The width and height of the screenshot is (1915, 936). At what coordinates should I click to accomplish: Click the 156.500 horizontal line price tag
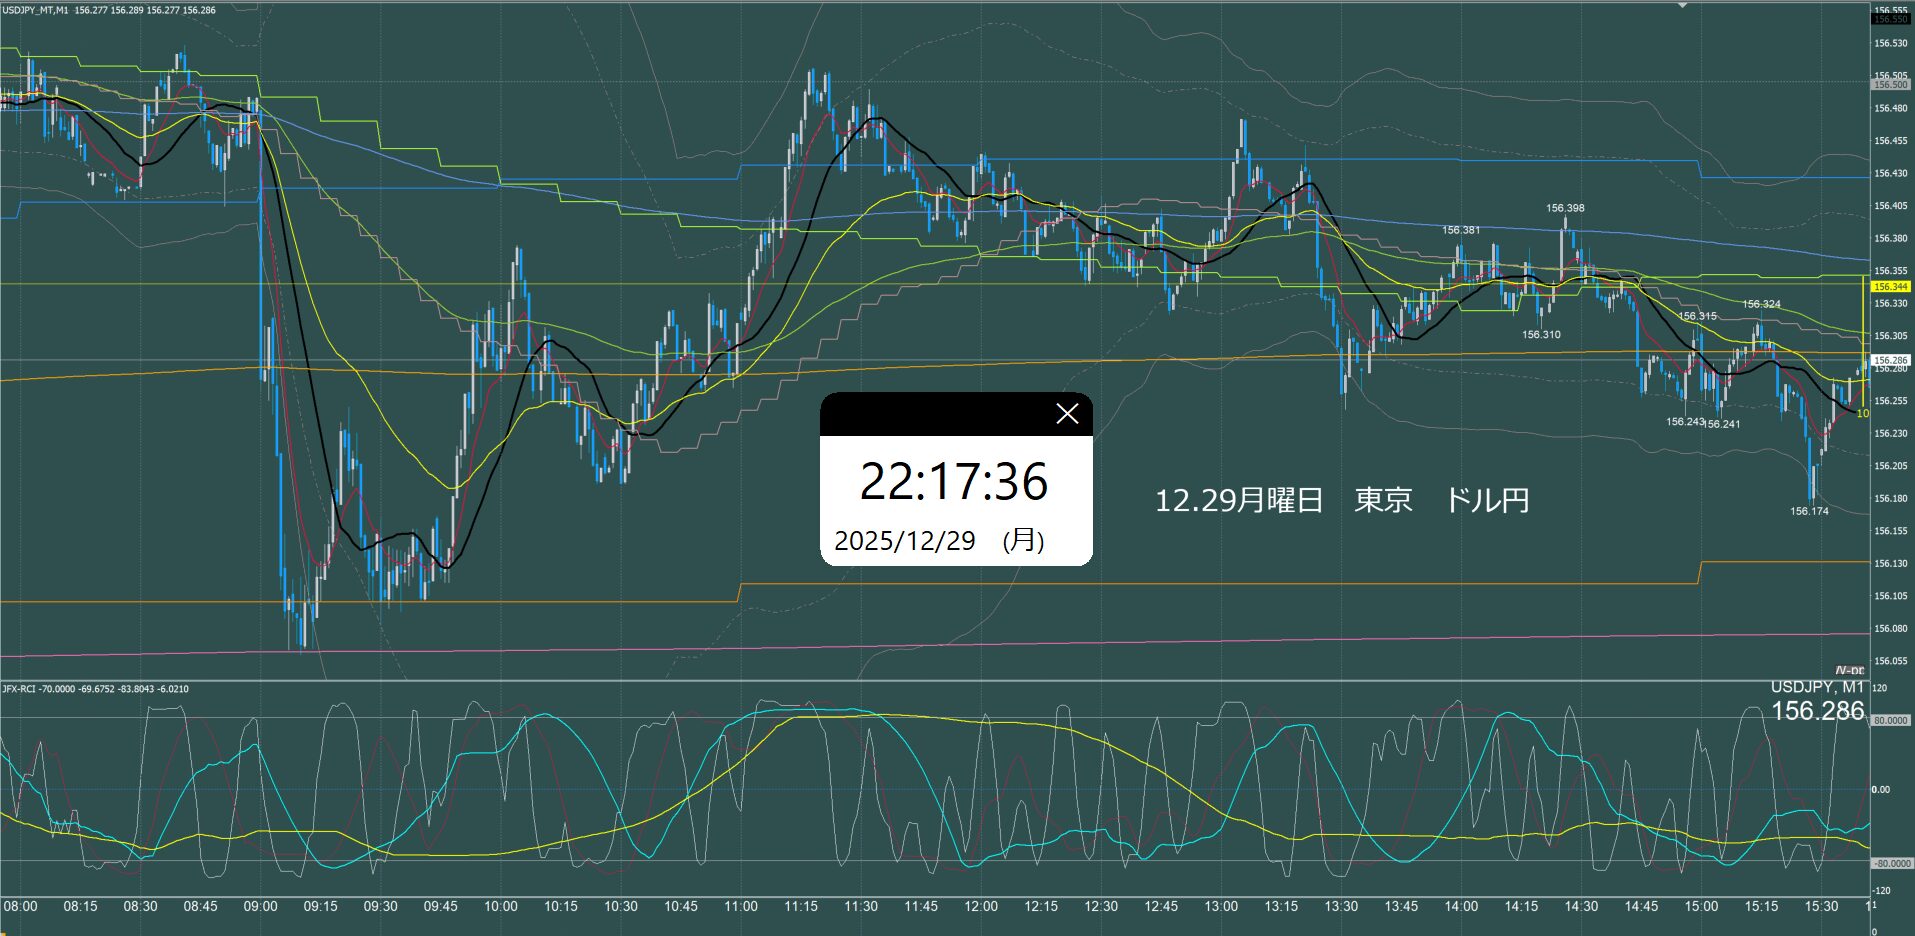coord(1890,85)
